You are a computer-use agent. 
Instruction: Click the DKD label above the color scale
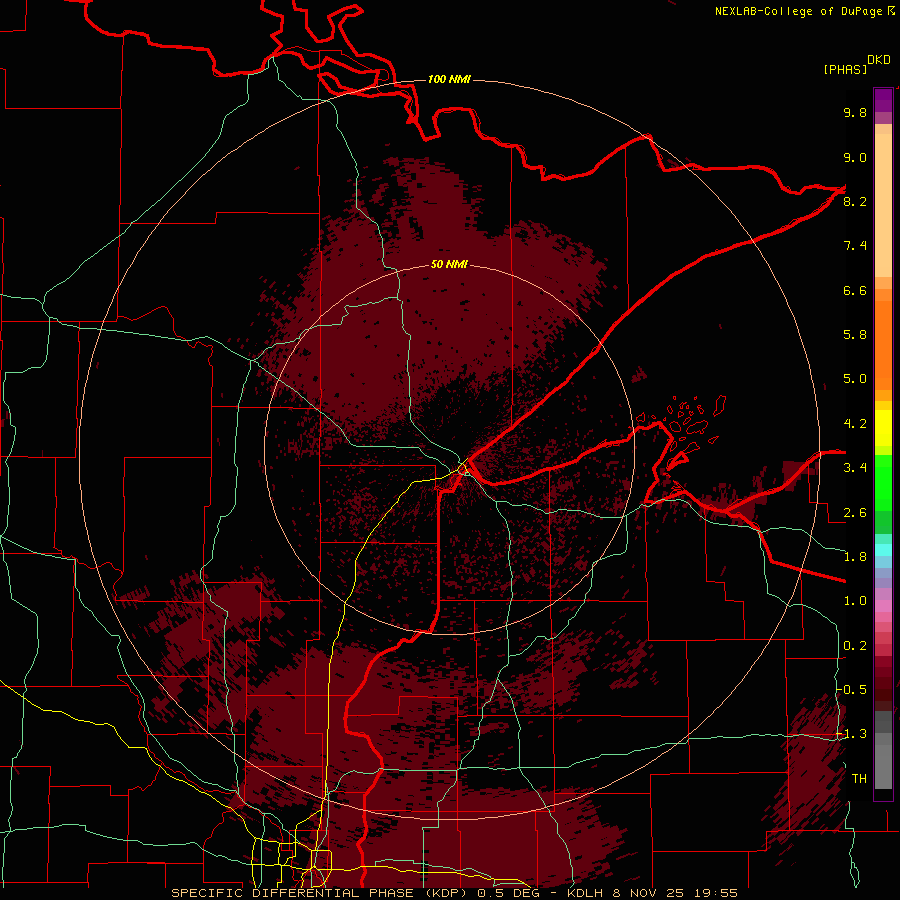tap(879, 60)
